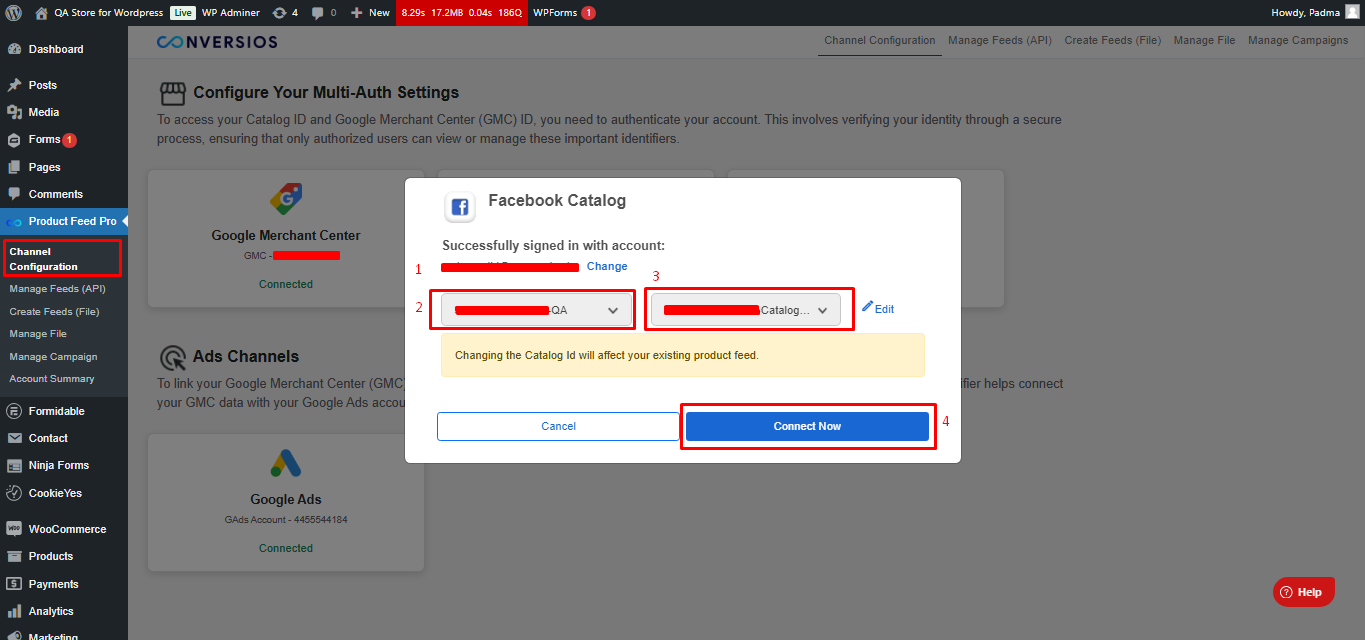This screenshot has width=1365, height=640.
Task: Click Cancel in Facebook Catalog dialog
Action: point(558,426)
